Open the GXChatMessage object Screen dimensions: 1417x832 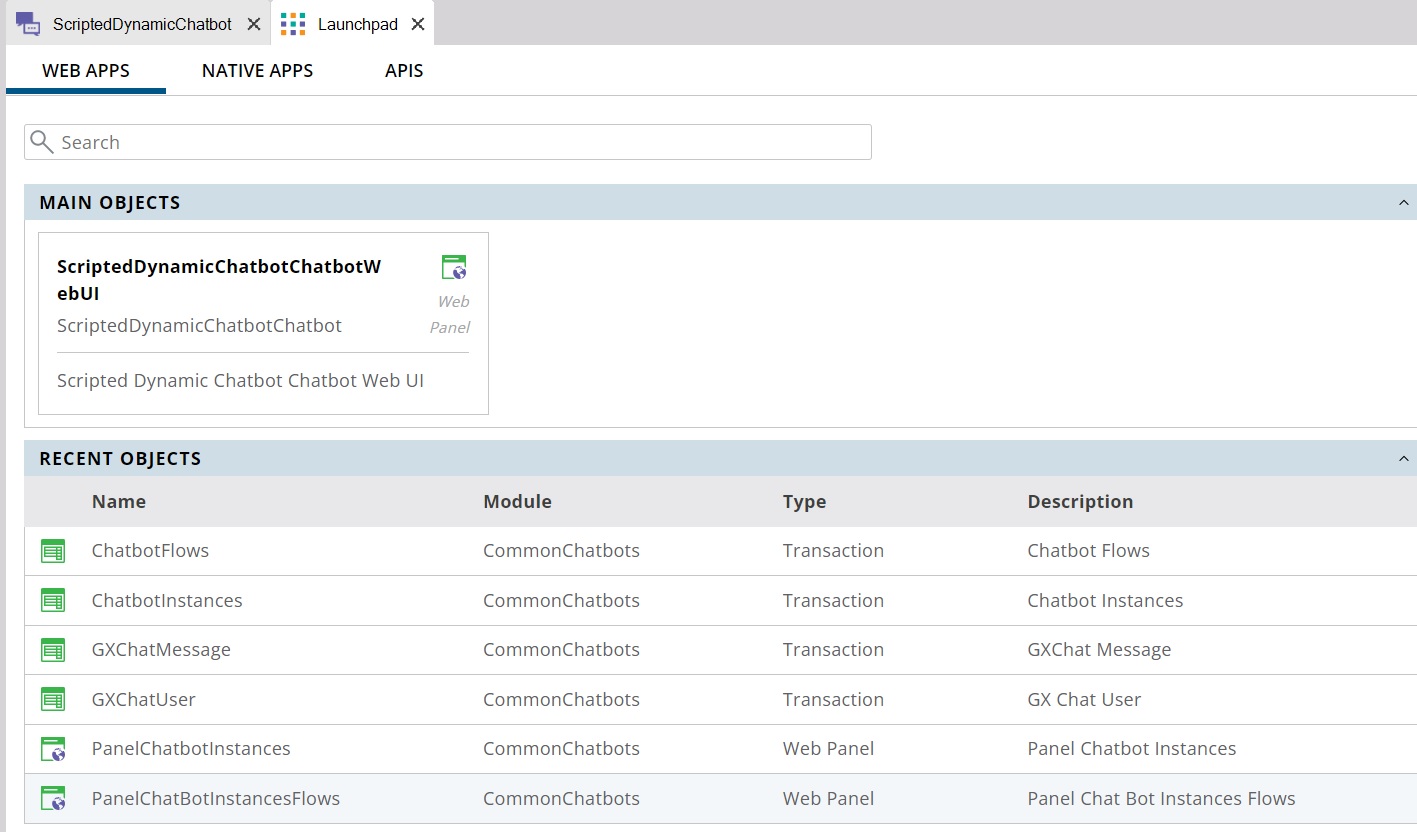(161, 650)
